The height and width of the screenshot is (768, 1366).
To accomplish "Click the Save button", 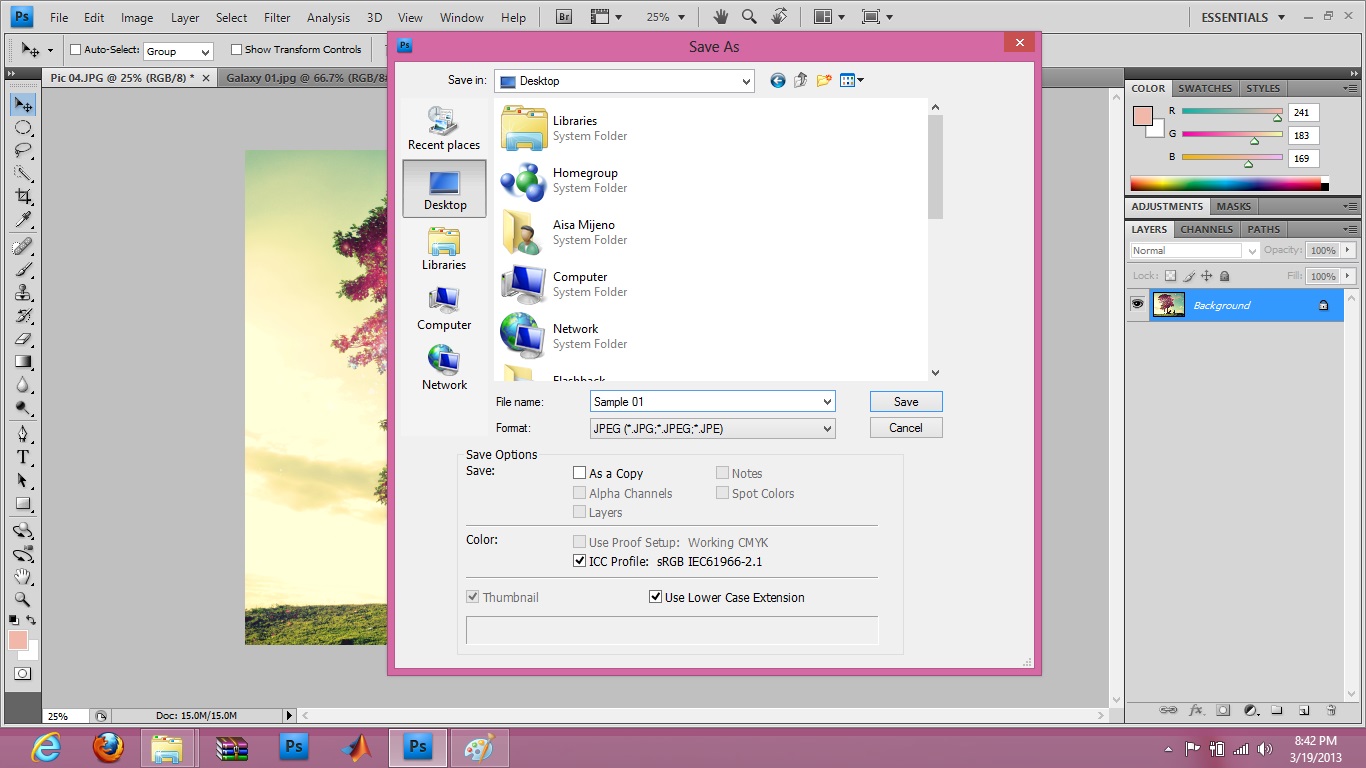I will (906, 401).
